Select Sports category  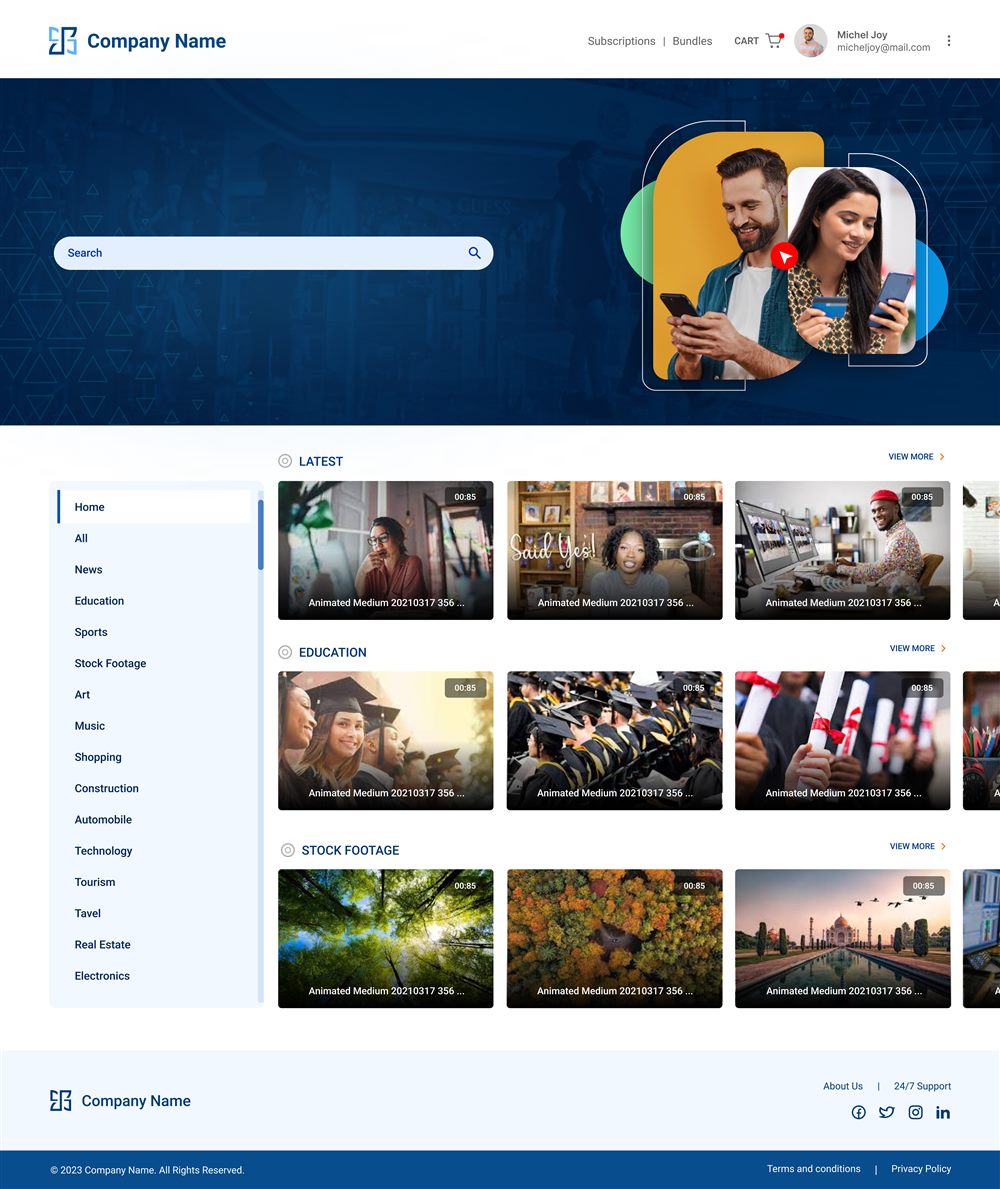(x=91, y=632)
